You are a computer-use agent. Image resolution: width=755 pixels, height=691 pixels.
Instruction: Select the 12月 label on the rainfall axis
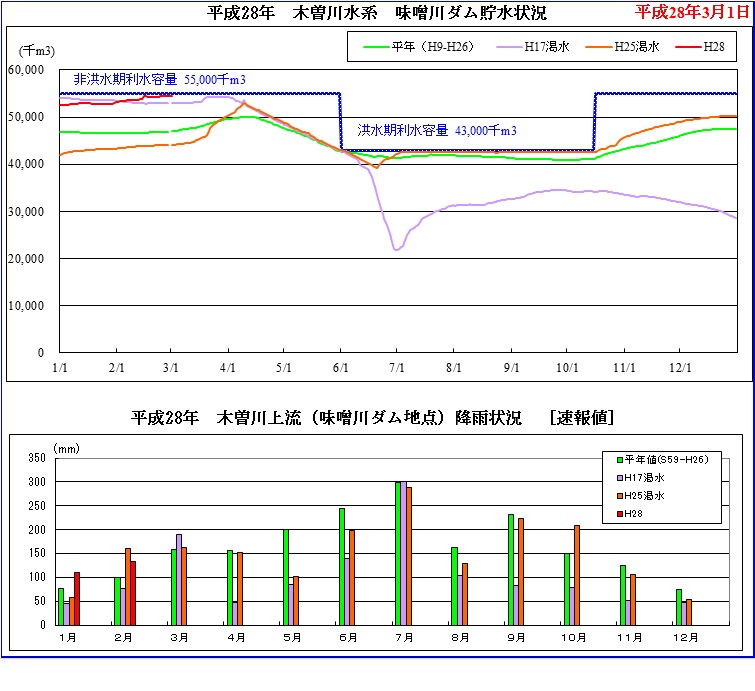(683, 637)
